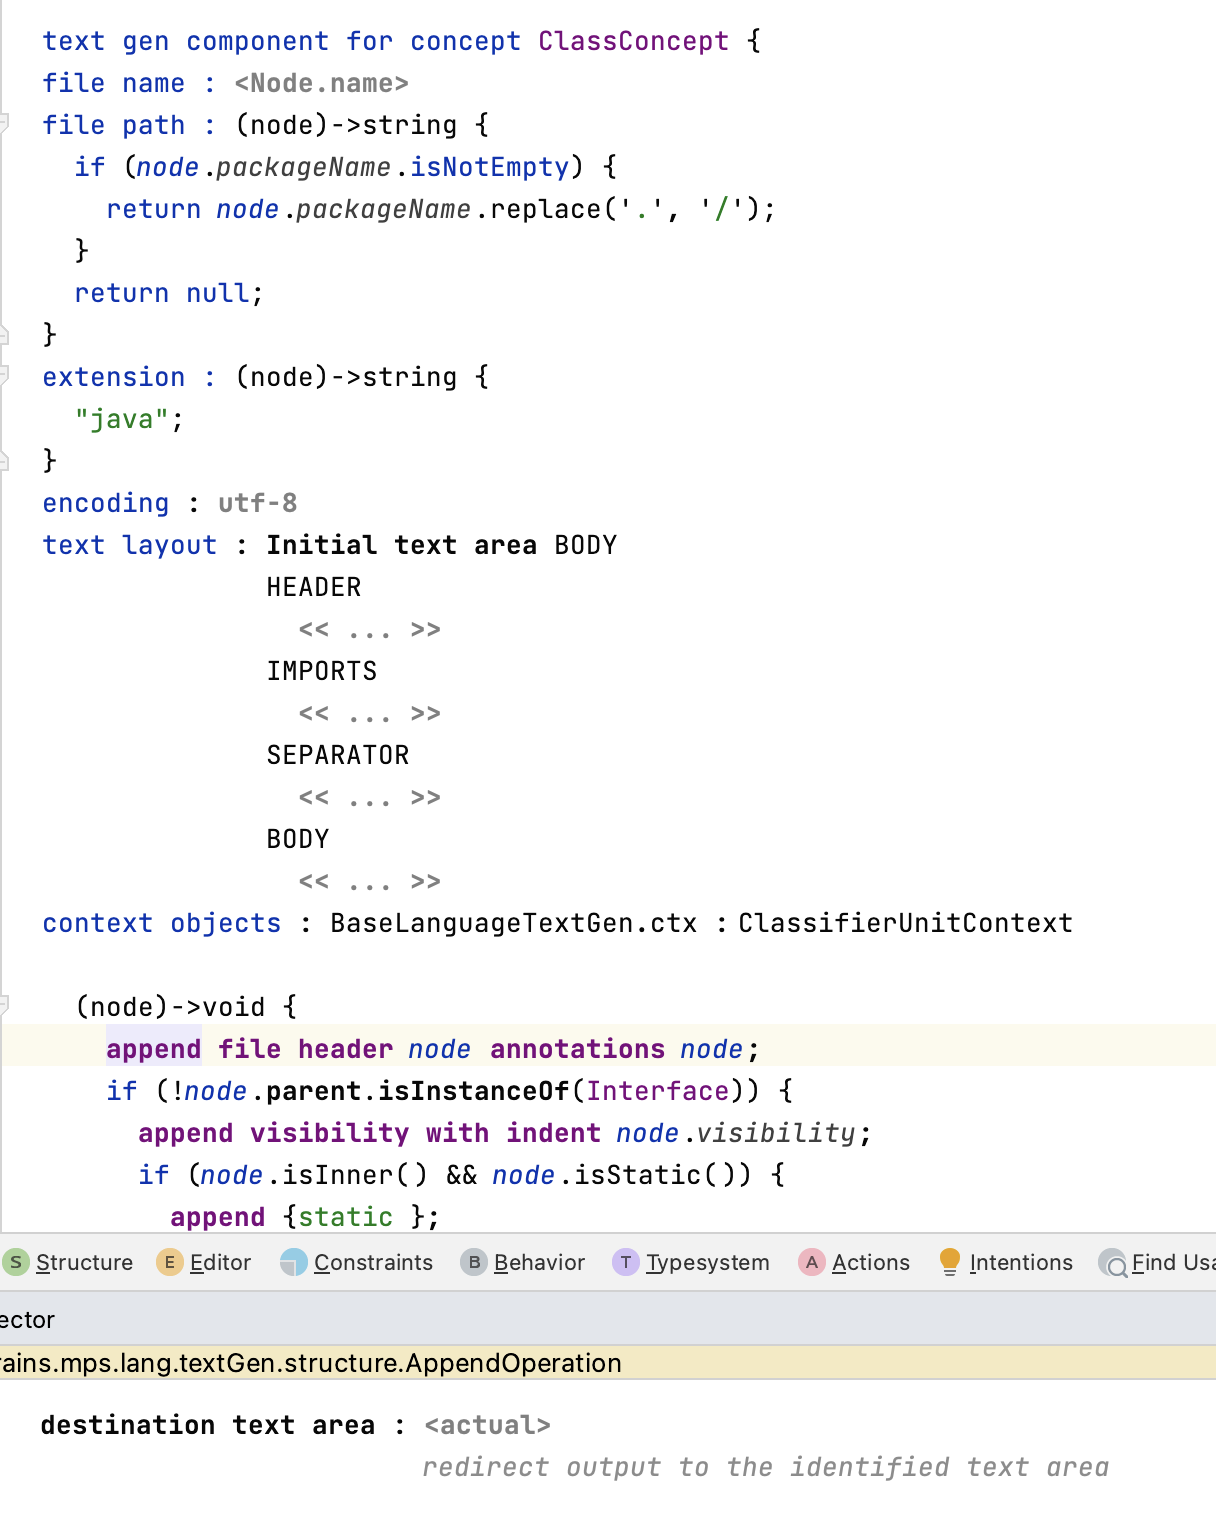The height and width of the screenshot is (1524, 1216).
Task: Open the Constraints tab
Action: click(x=358, y=1262)
